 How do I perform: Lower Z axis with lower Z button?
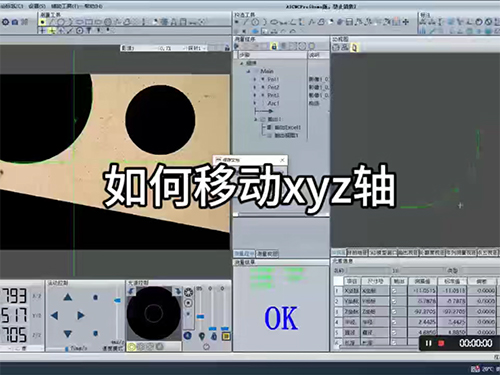coord(96,333)
